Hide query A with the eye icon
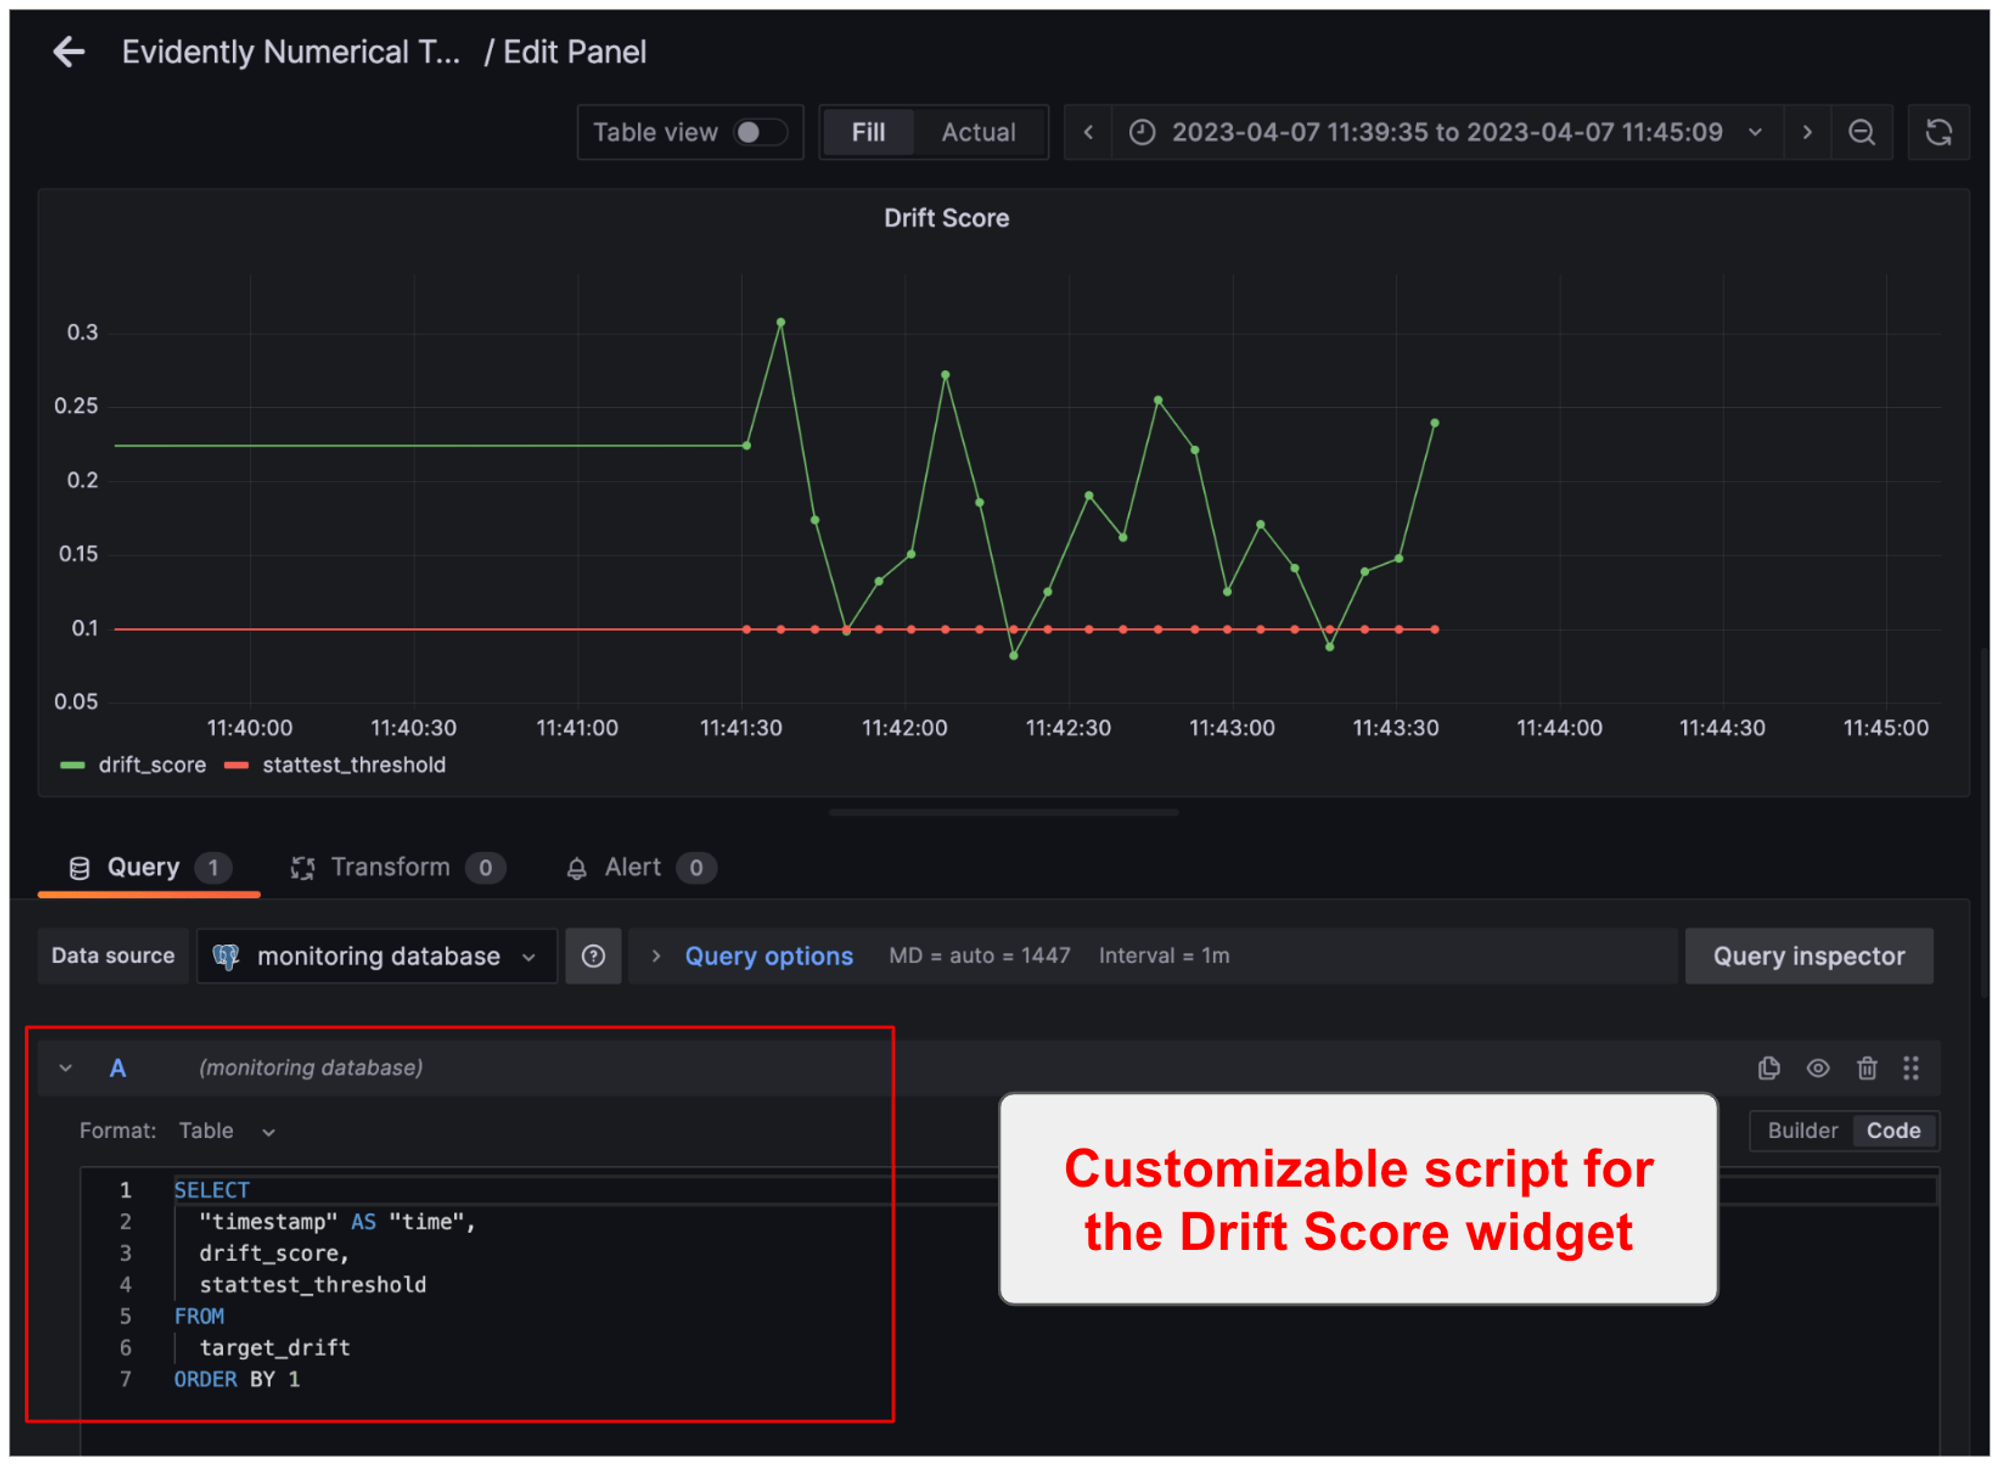Viewport: 2000px width, 1465px height. [1817, 1068]
